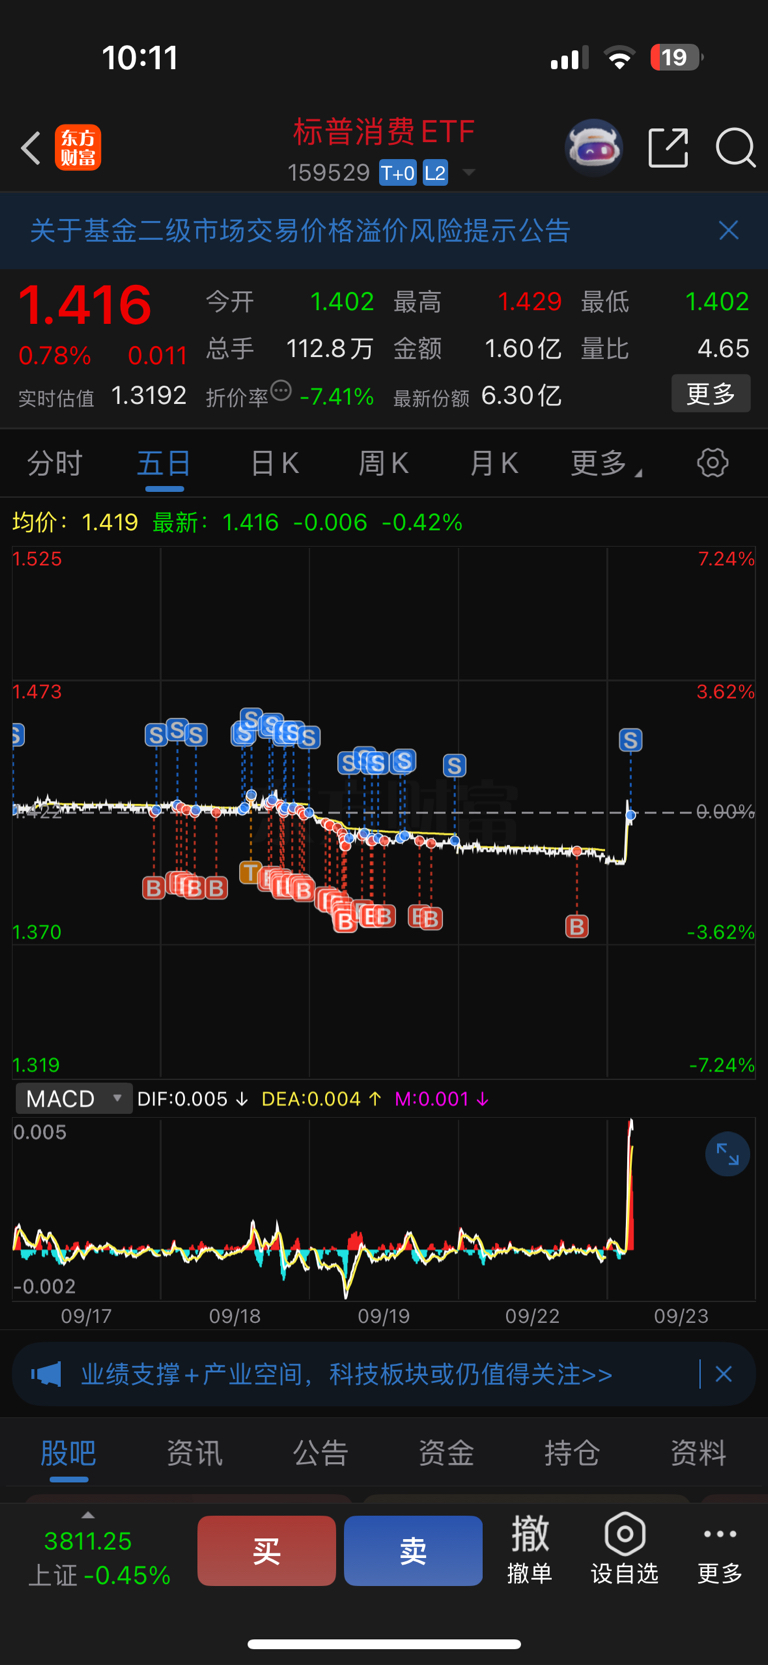Dismiss the 科技板块 promo banner
Image resolution: width=769 pixels, height=1665 pixels.
click(x=724, y=1374)
